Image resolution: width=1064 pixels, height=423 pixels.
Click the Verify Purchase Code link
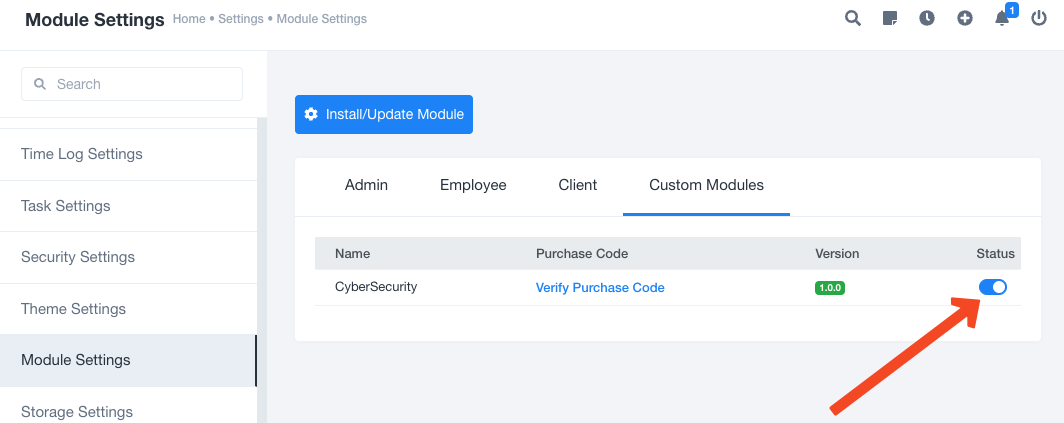coord(600,288)
